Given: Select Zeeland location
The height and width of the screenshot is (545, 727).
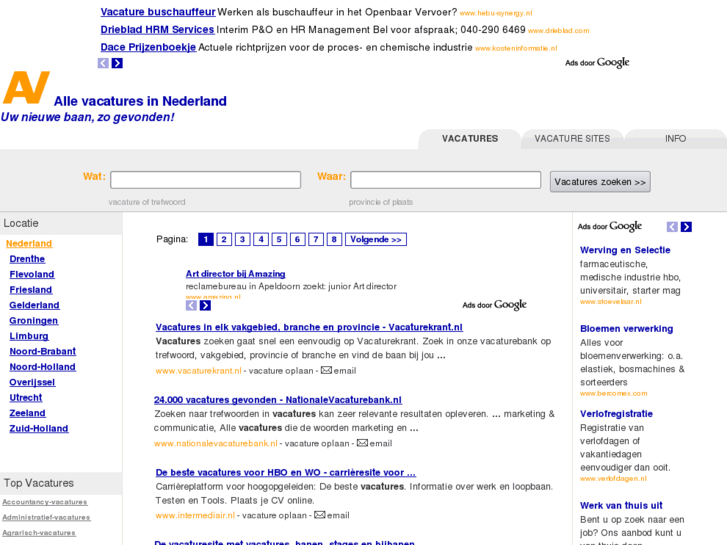Looking at the screenshot, I should [x=27, y=413].
